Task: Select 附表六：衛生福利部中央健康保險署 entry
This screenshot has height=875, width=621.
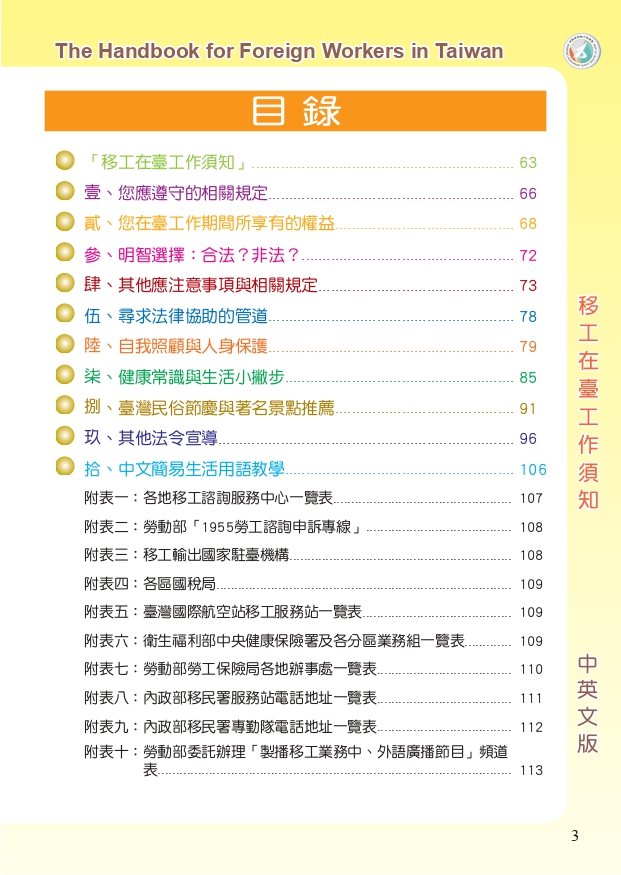Action: [x=275, y=641]
